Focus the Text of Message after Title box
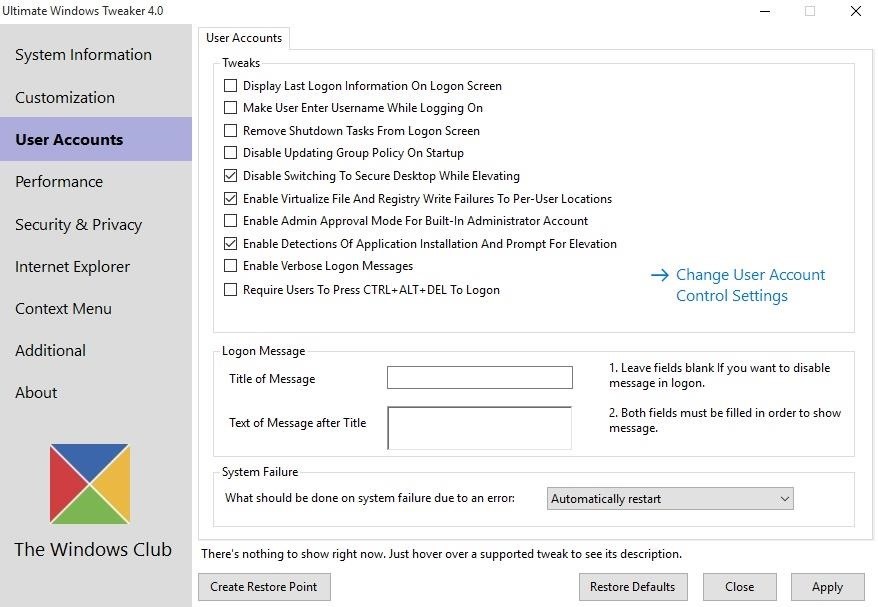 480,428
